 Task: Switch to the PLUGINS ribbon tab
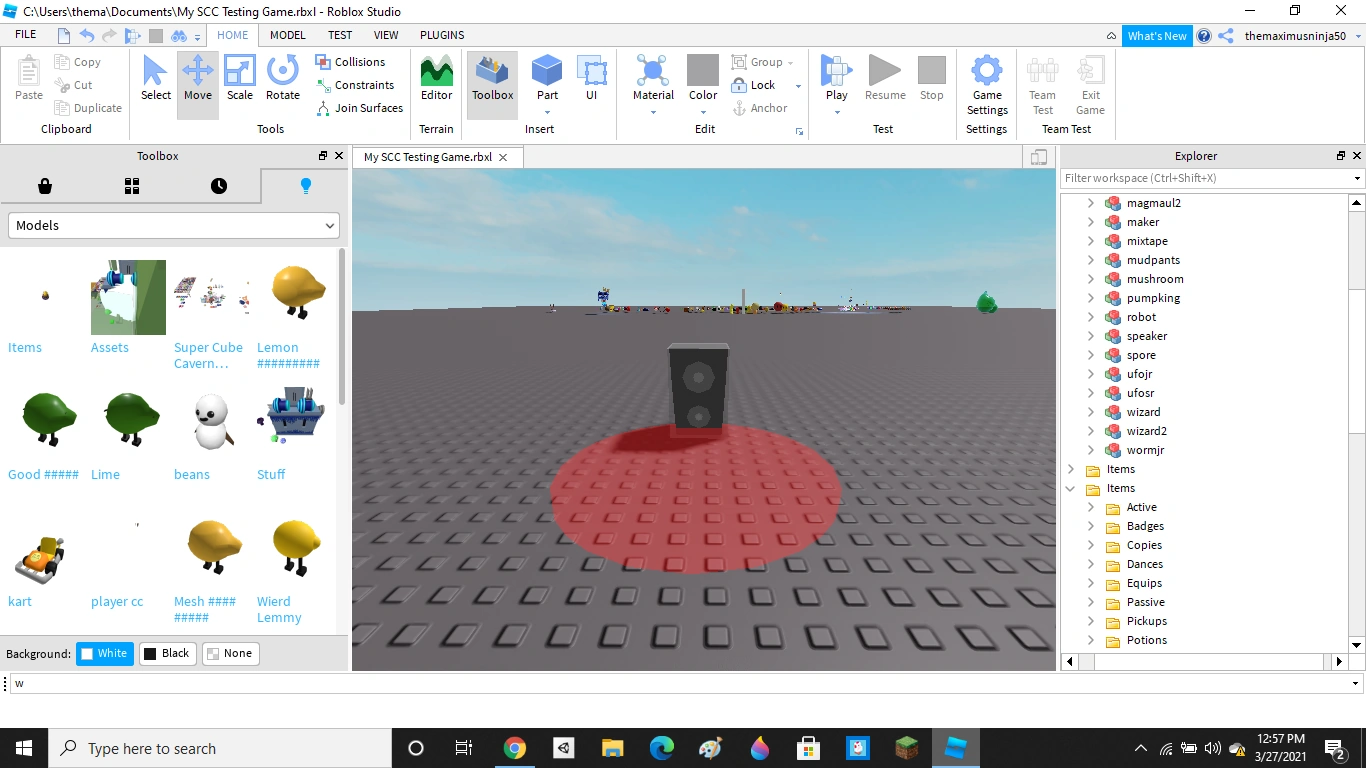(442, 35)
